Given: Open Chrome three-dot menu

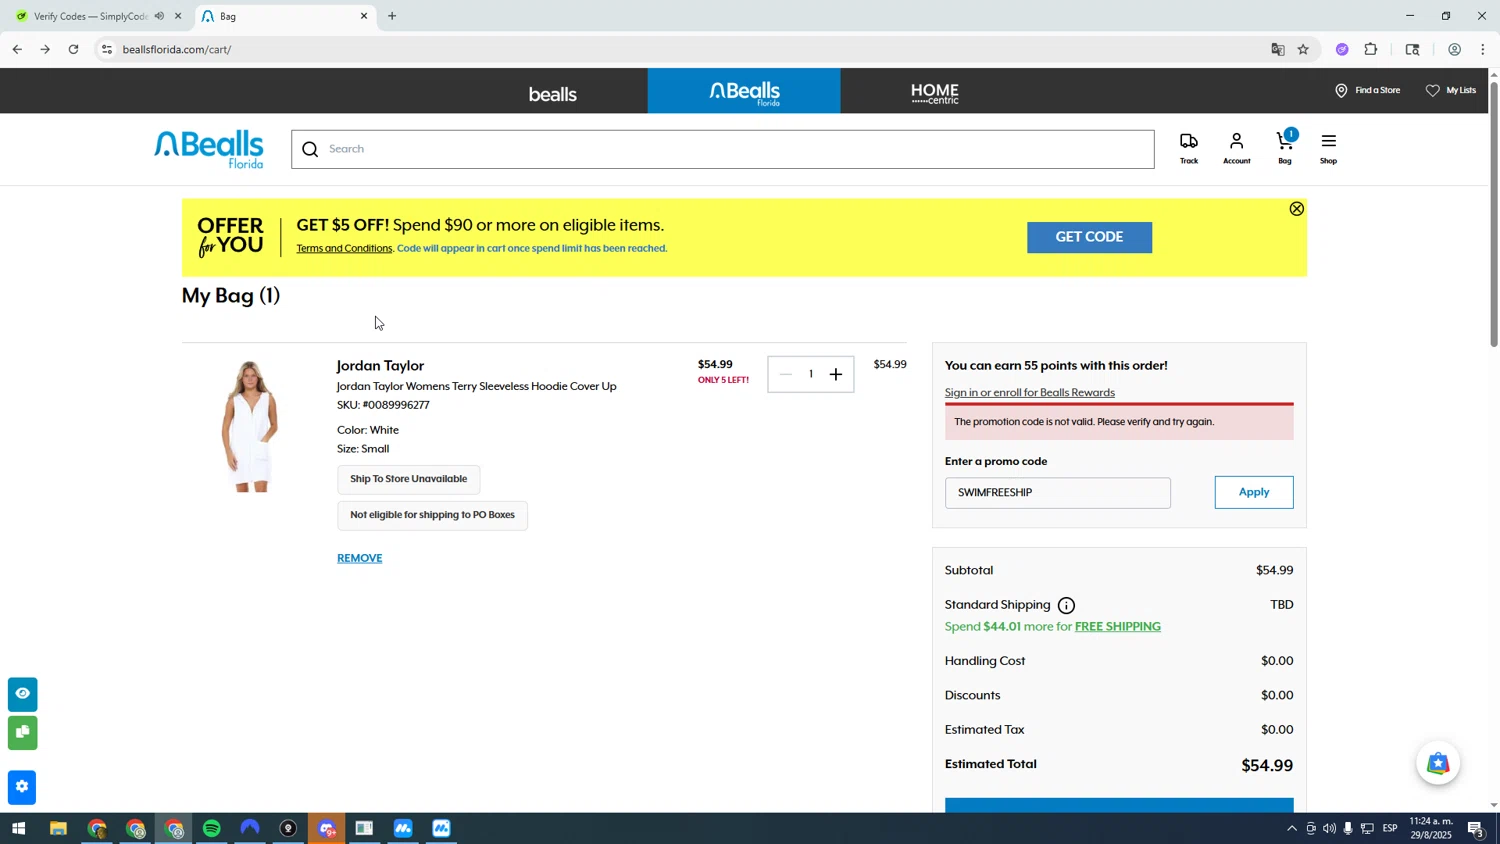Looking at the screenshot, I should click(1483, 49).
